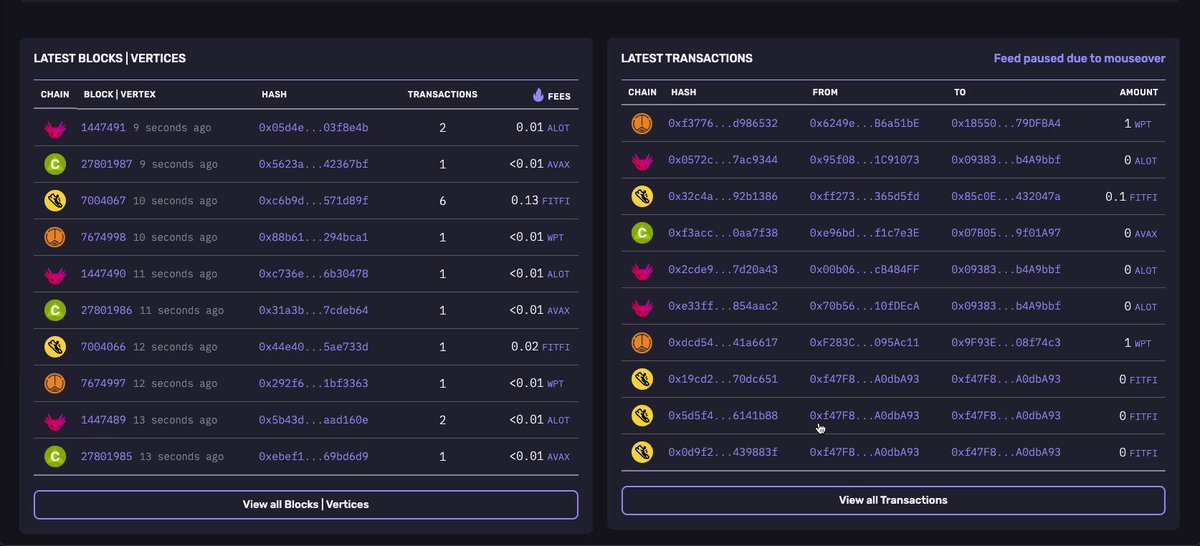Open recipient address 0x9F93E...08f74c3

pyautogui.click(x=1006, y=343)
